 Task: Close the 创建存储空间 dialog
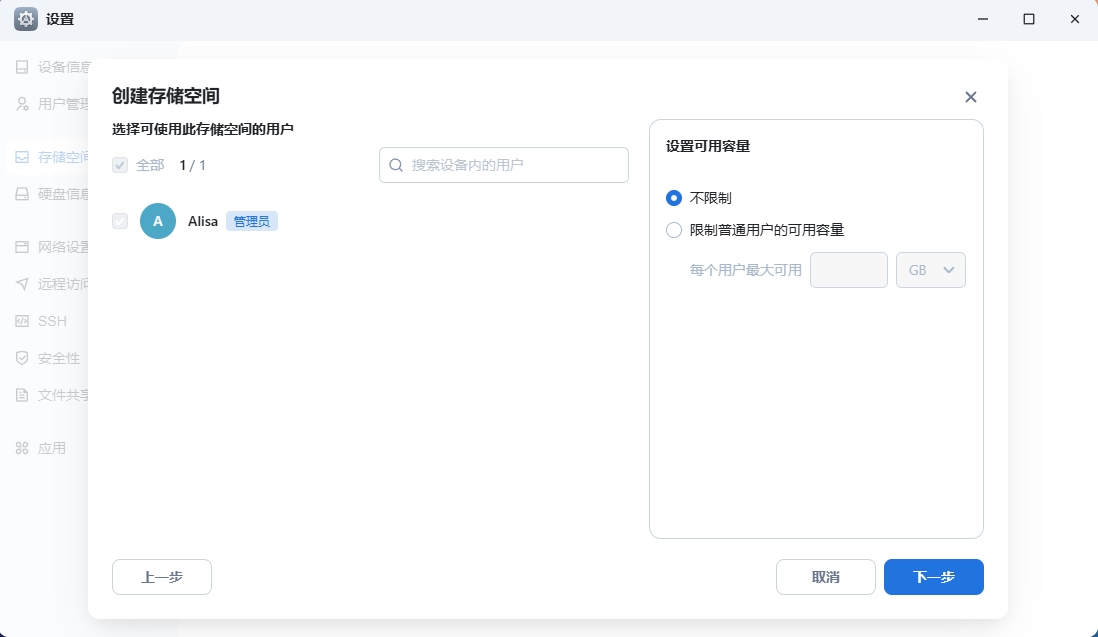coord(970,97)
